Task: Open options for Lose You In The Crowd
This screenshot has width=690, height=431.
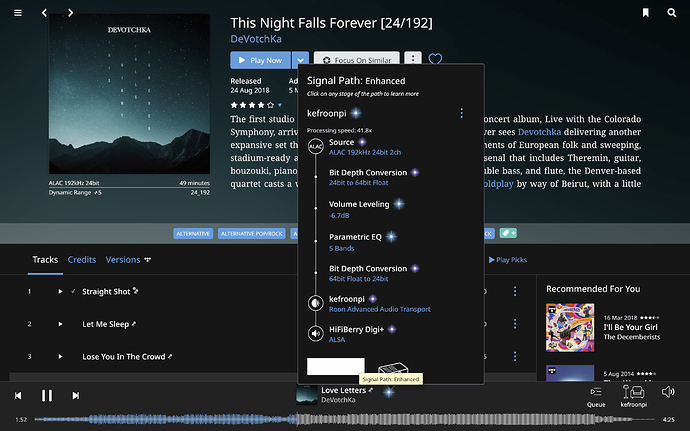Action: pos(515,356)
